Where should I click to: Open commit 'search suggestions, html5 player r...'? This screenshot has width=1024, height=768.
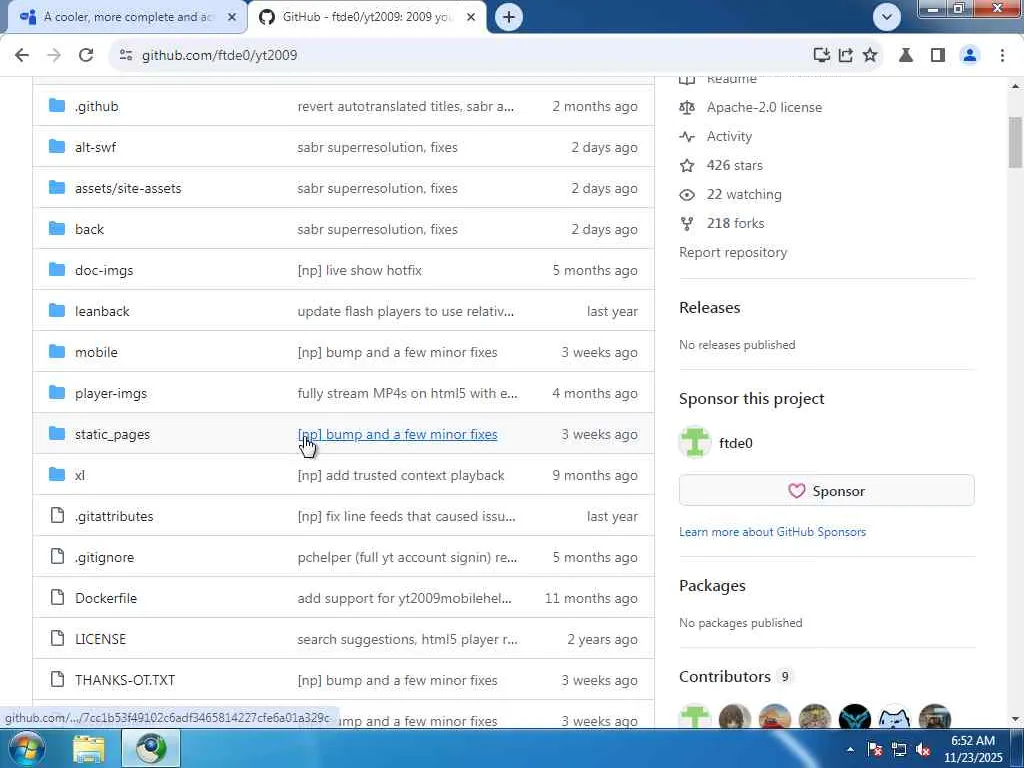pyautogui.click(x=407, y=639)
